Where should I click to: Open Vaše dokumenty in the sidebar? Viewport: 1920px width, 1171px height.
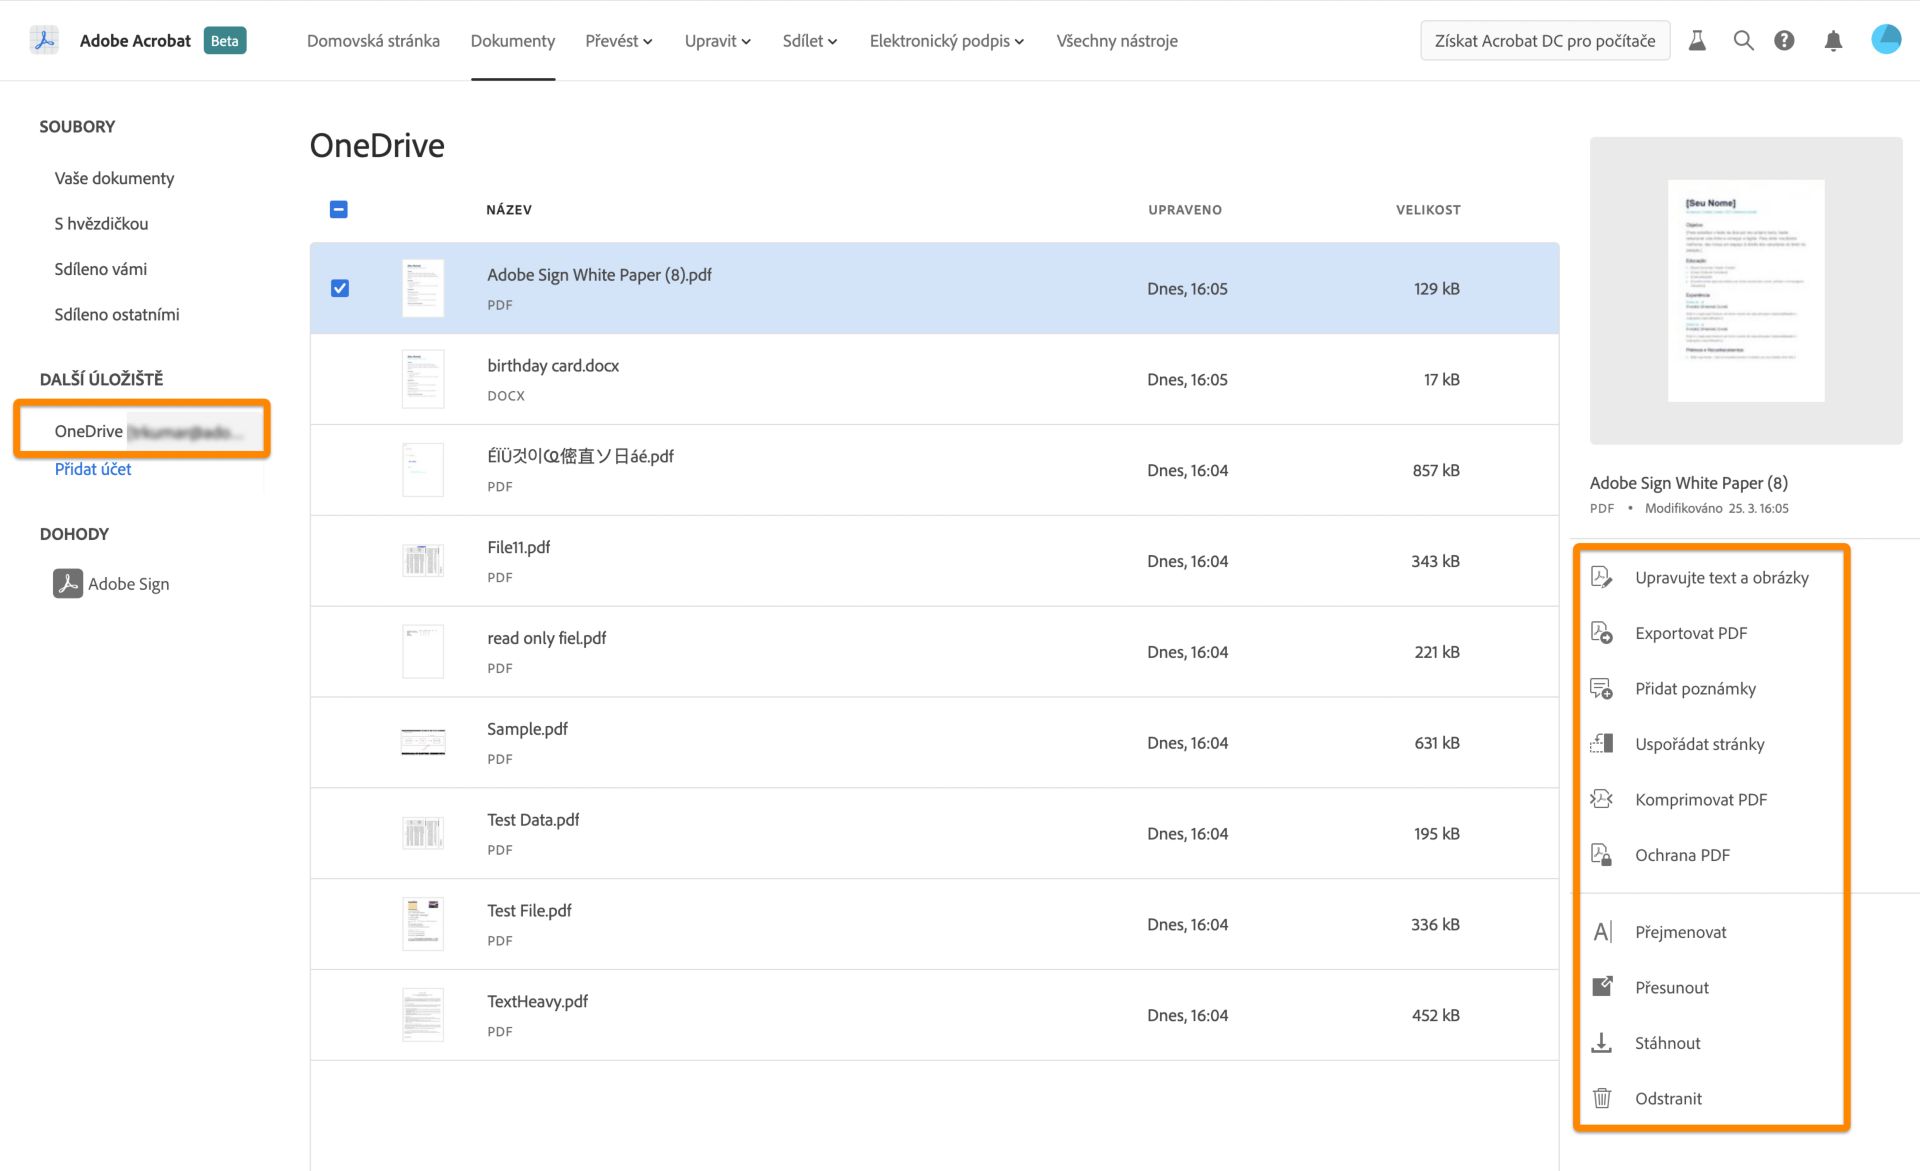[x=114, y=178]
